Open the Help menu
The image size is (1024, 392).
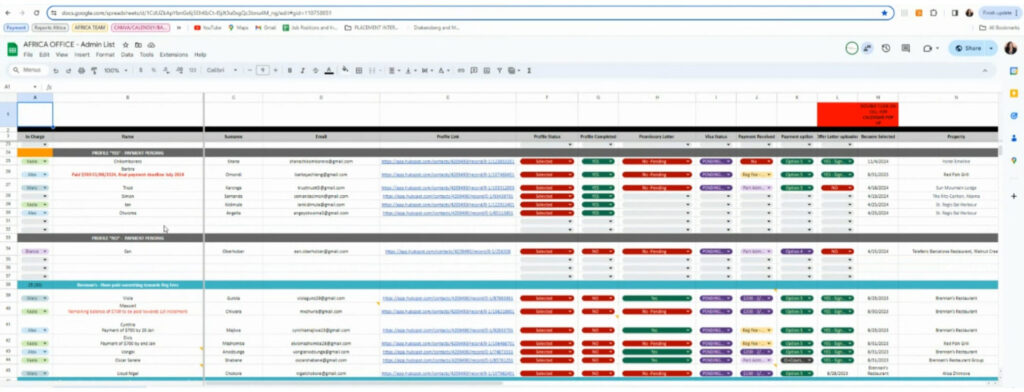tap(200, 55)
